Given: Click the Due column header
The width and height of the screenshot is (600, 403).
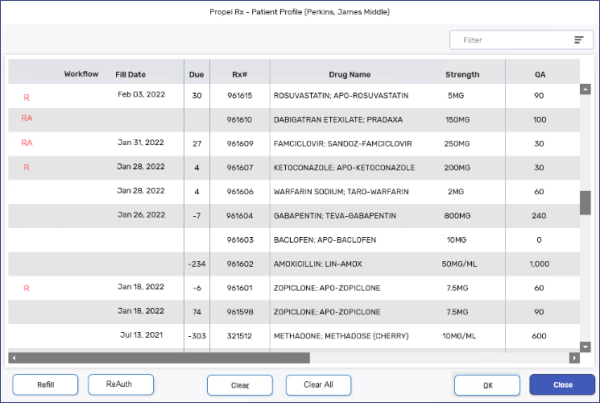Looking at the screenshot, I should point(196,74).
